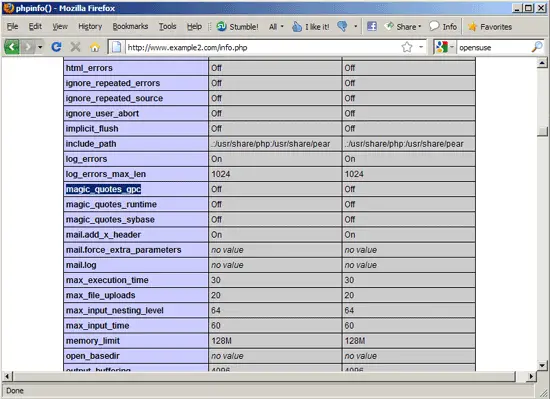Click the Facebook toolbar icon
Viewport: 550px width, 399px height.
(x=372, y=26)
